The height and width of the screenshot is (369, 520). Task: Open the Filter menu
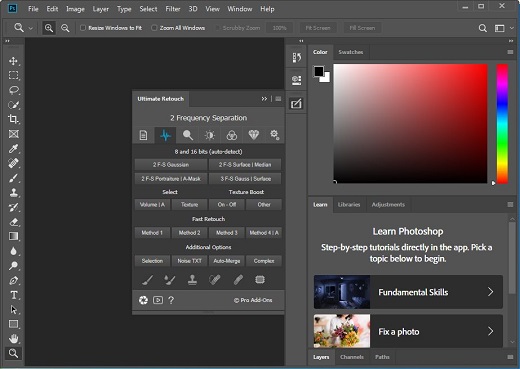tap(173, 9)
